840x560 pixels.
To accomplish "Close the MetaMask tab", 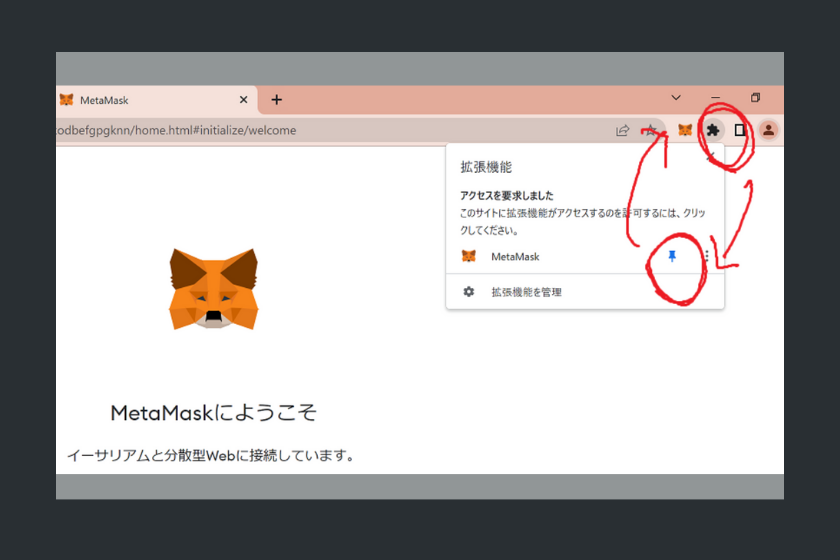I will [243, 100].
